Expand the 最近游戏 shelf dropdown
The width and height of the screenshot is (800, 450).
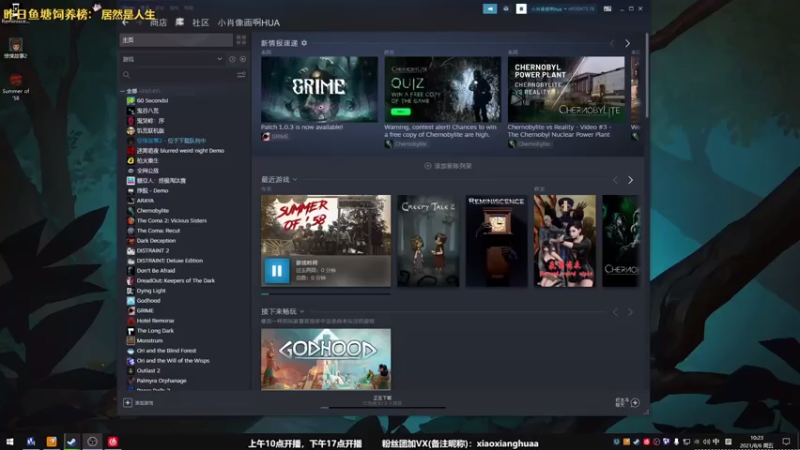(294, 180)
